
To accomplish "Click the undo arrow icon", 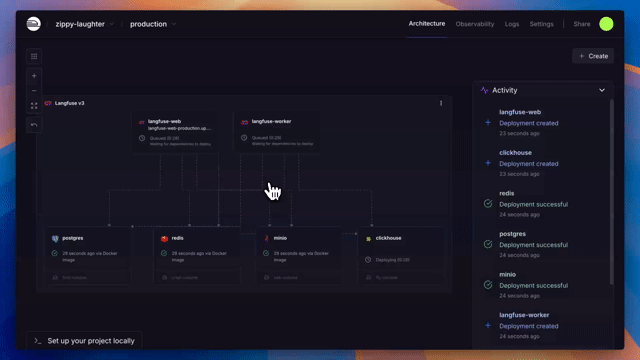I will 34,125.
